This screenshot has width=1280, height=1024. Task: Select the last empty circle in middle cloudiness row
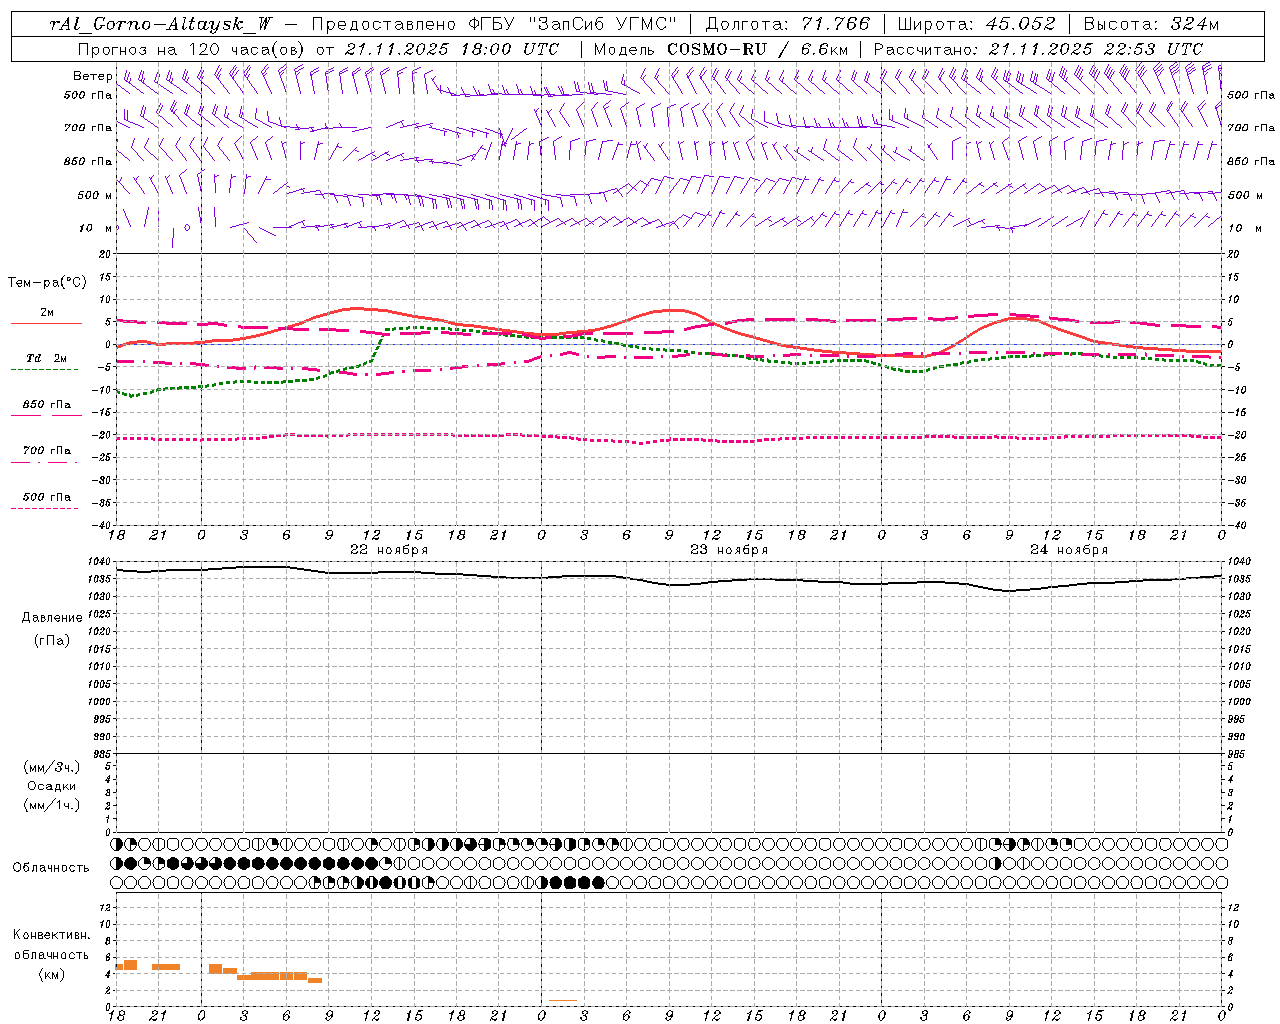[x=1221, y=863]
